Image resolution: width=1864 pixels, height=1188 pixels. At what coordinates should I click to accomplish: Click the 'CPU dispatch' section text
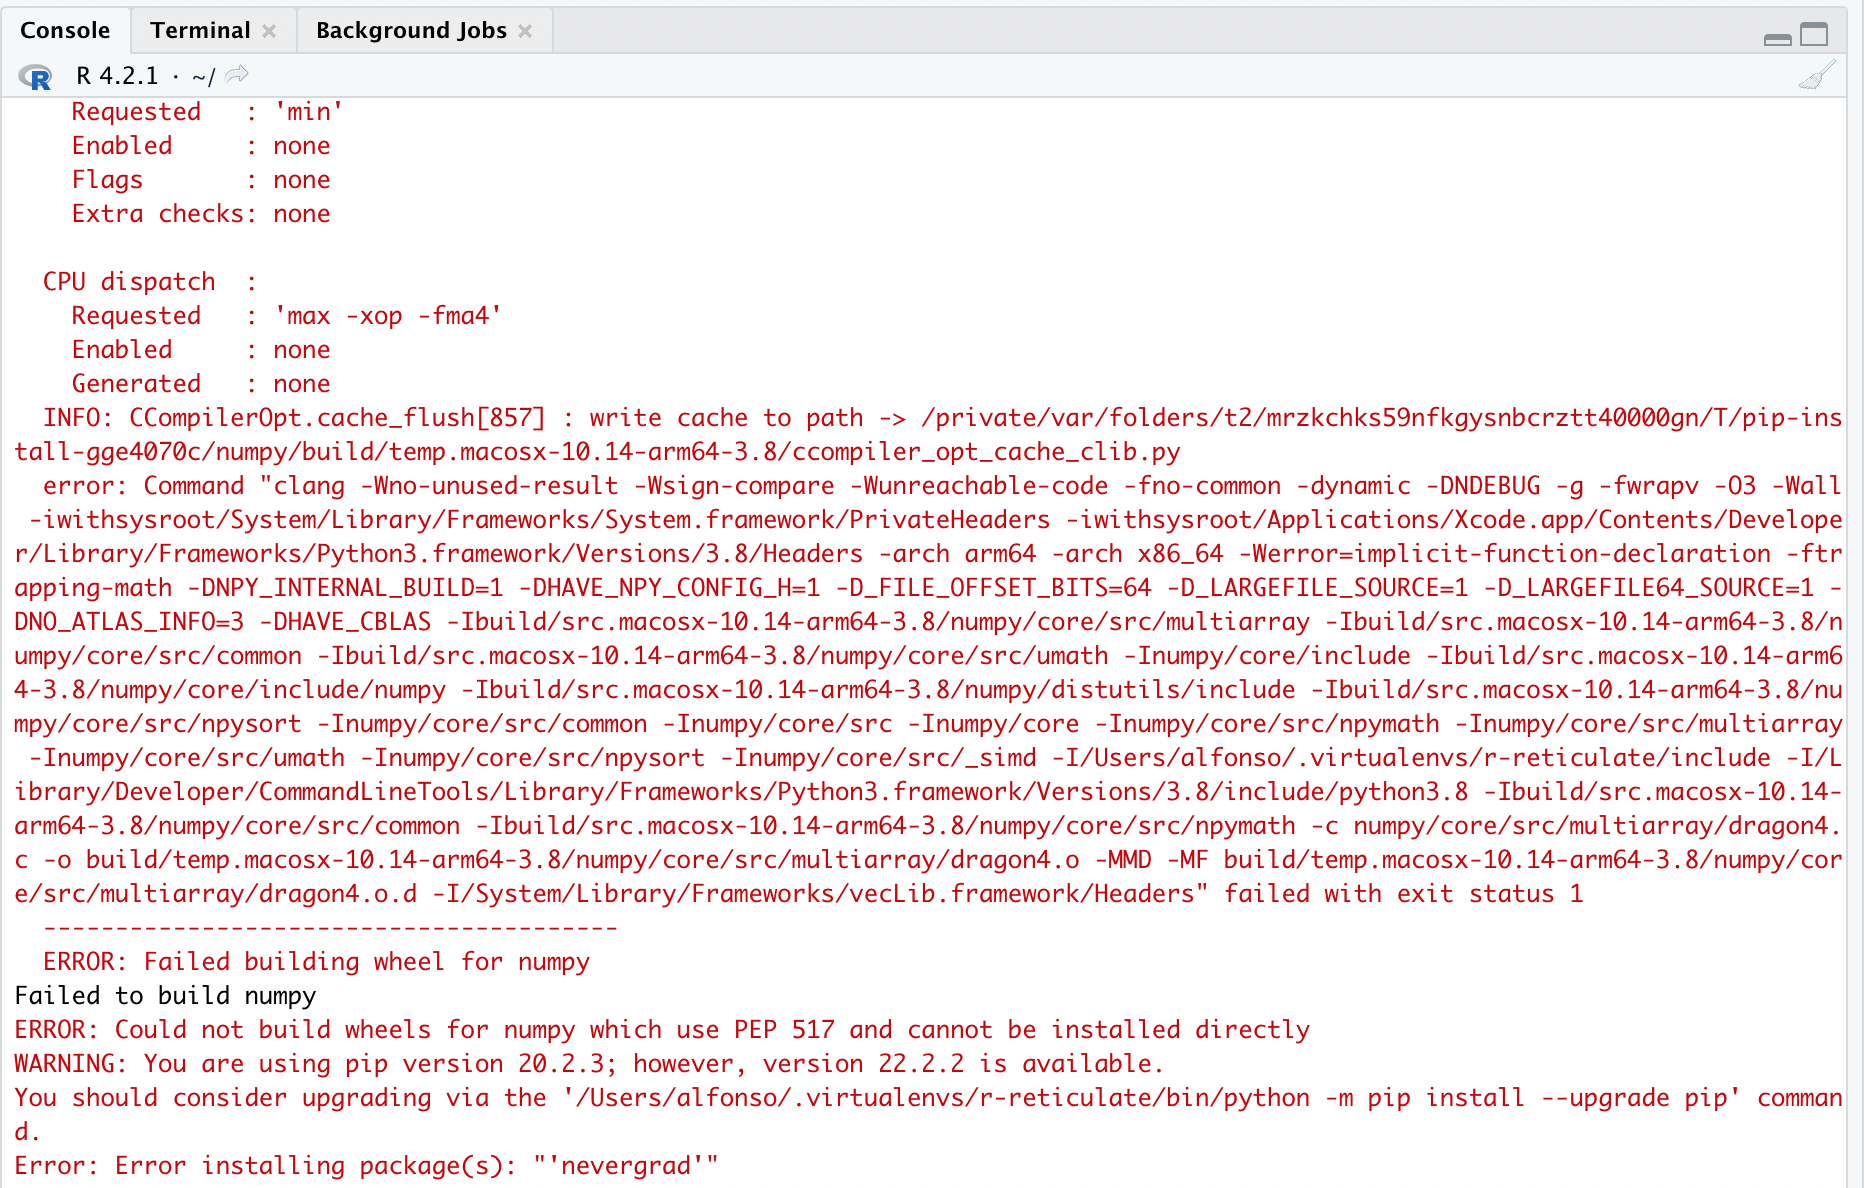(128, 281)
